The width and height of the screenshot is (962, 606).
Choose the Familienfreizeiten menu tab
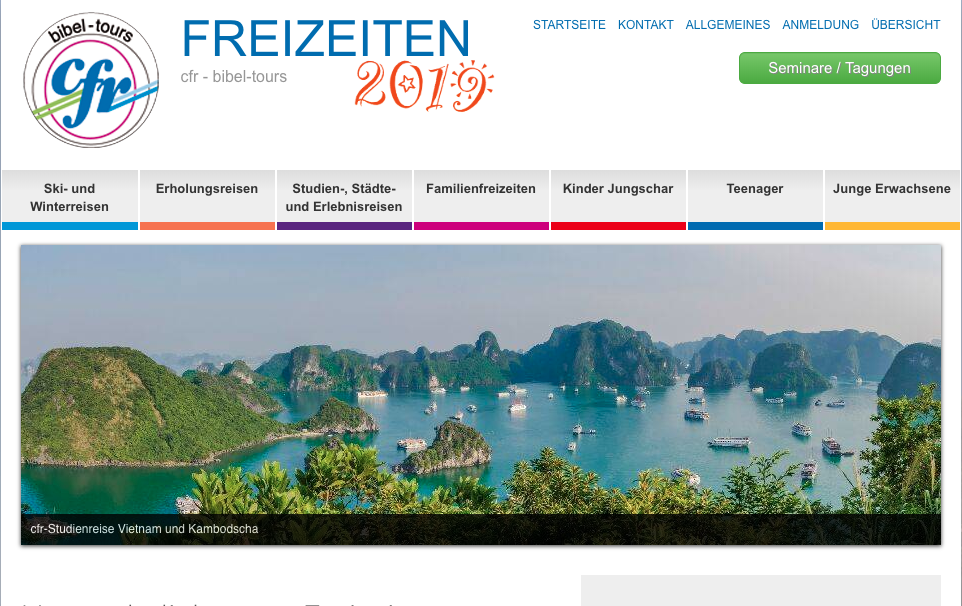coord(481,199)
